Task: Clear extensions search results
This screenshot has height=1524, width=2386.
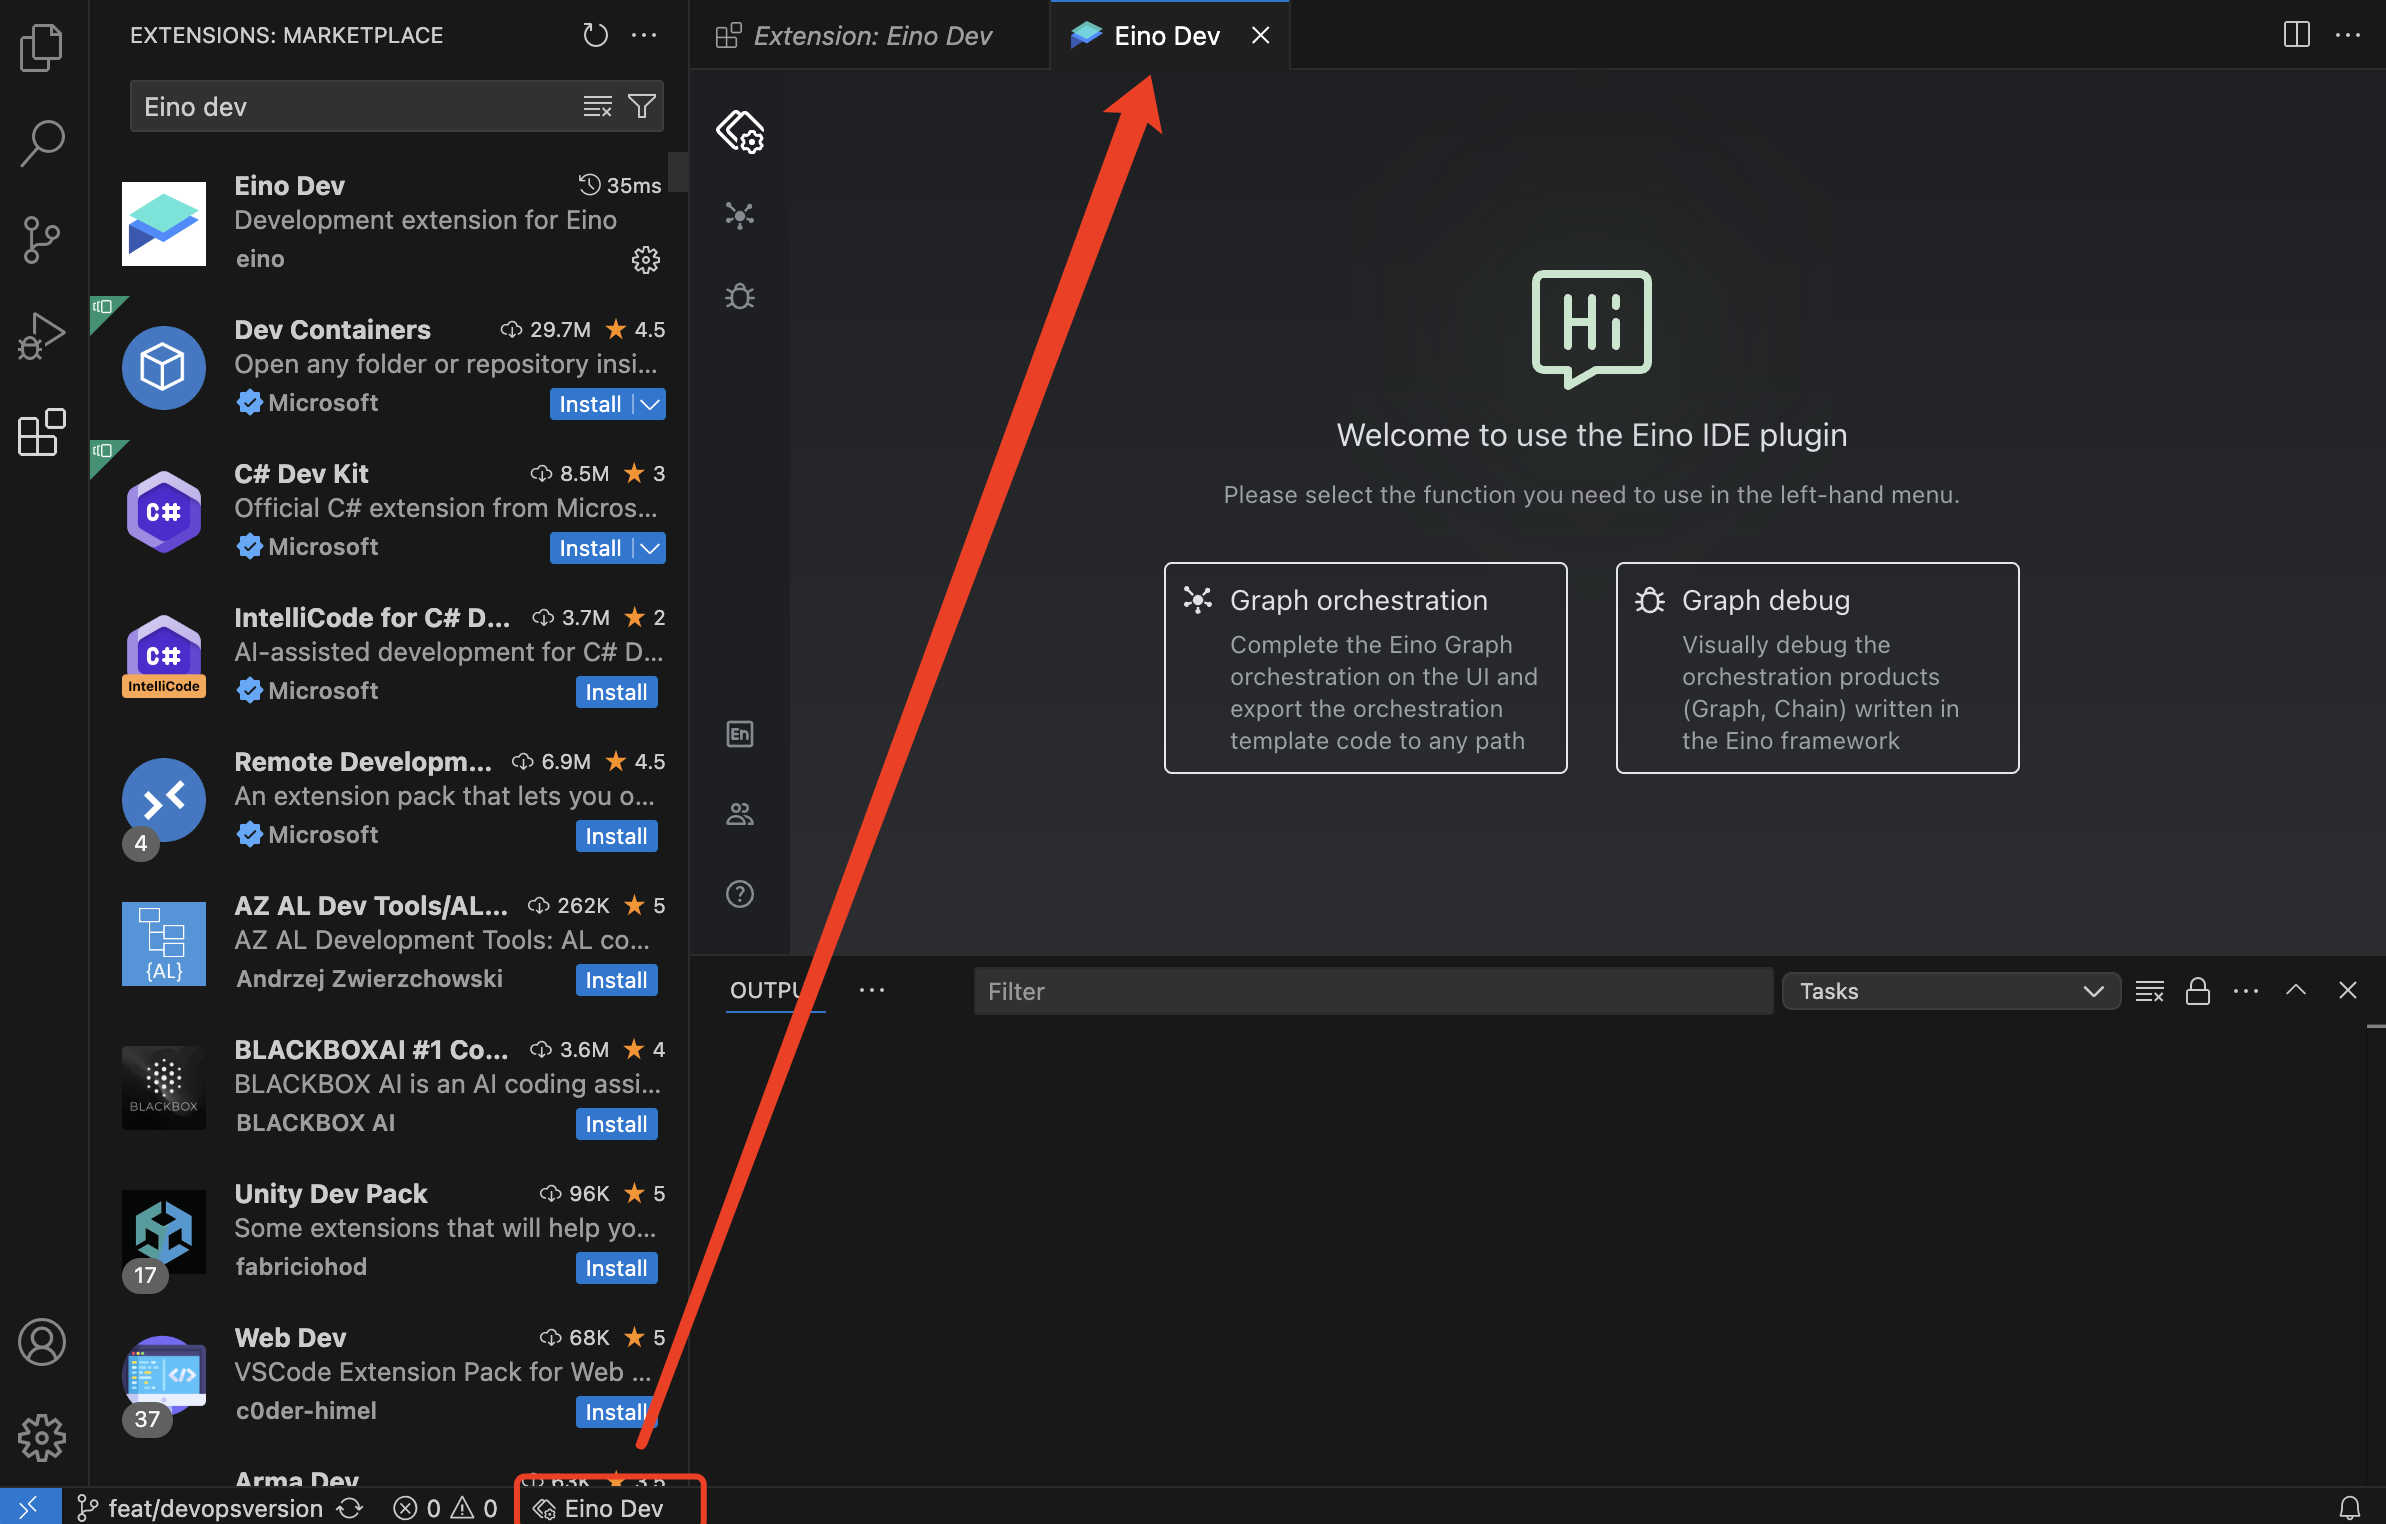Action: click(x=597, y=106)
